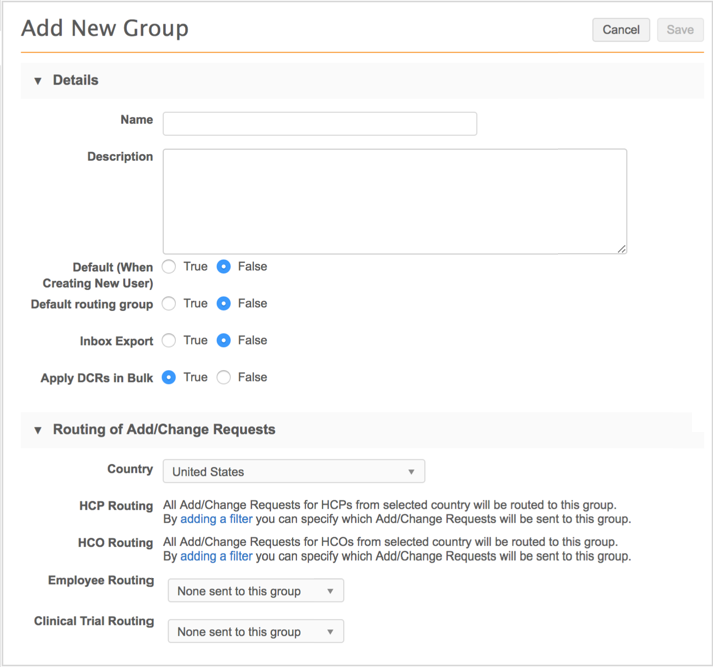Set Default (When Creating New User) to True
The image size is (713, 667).
point(169,267)
